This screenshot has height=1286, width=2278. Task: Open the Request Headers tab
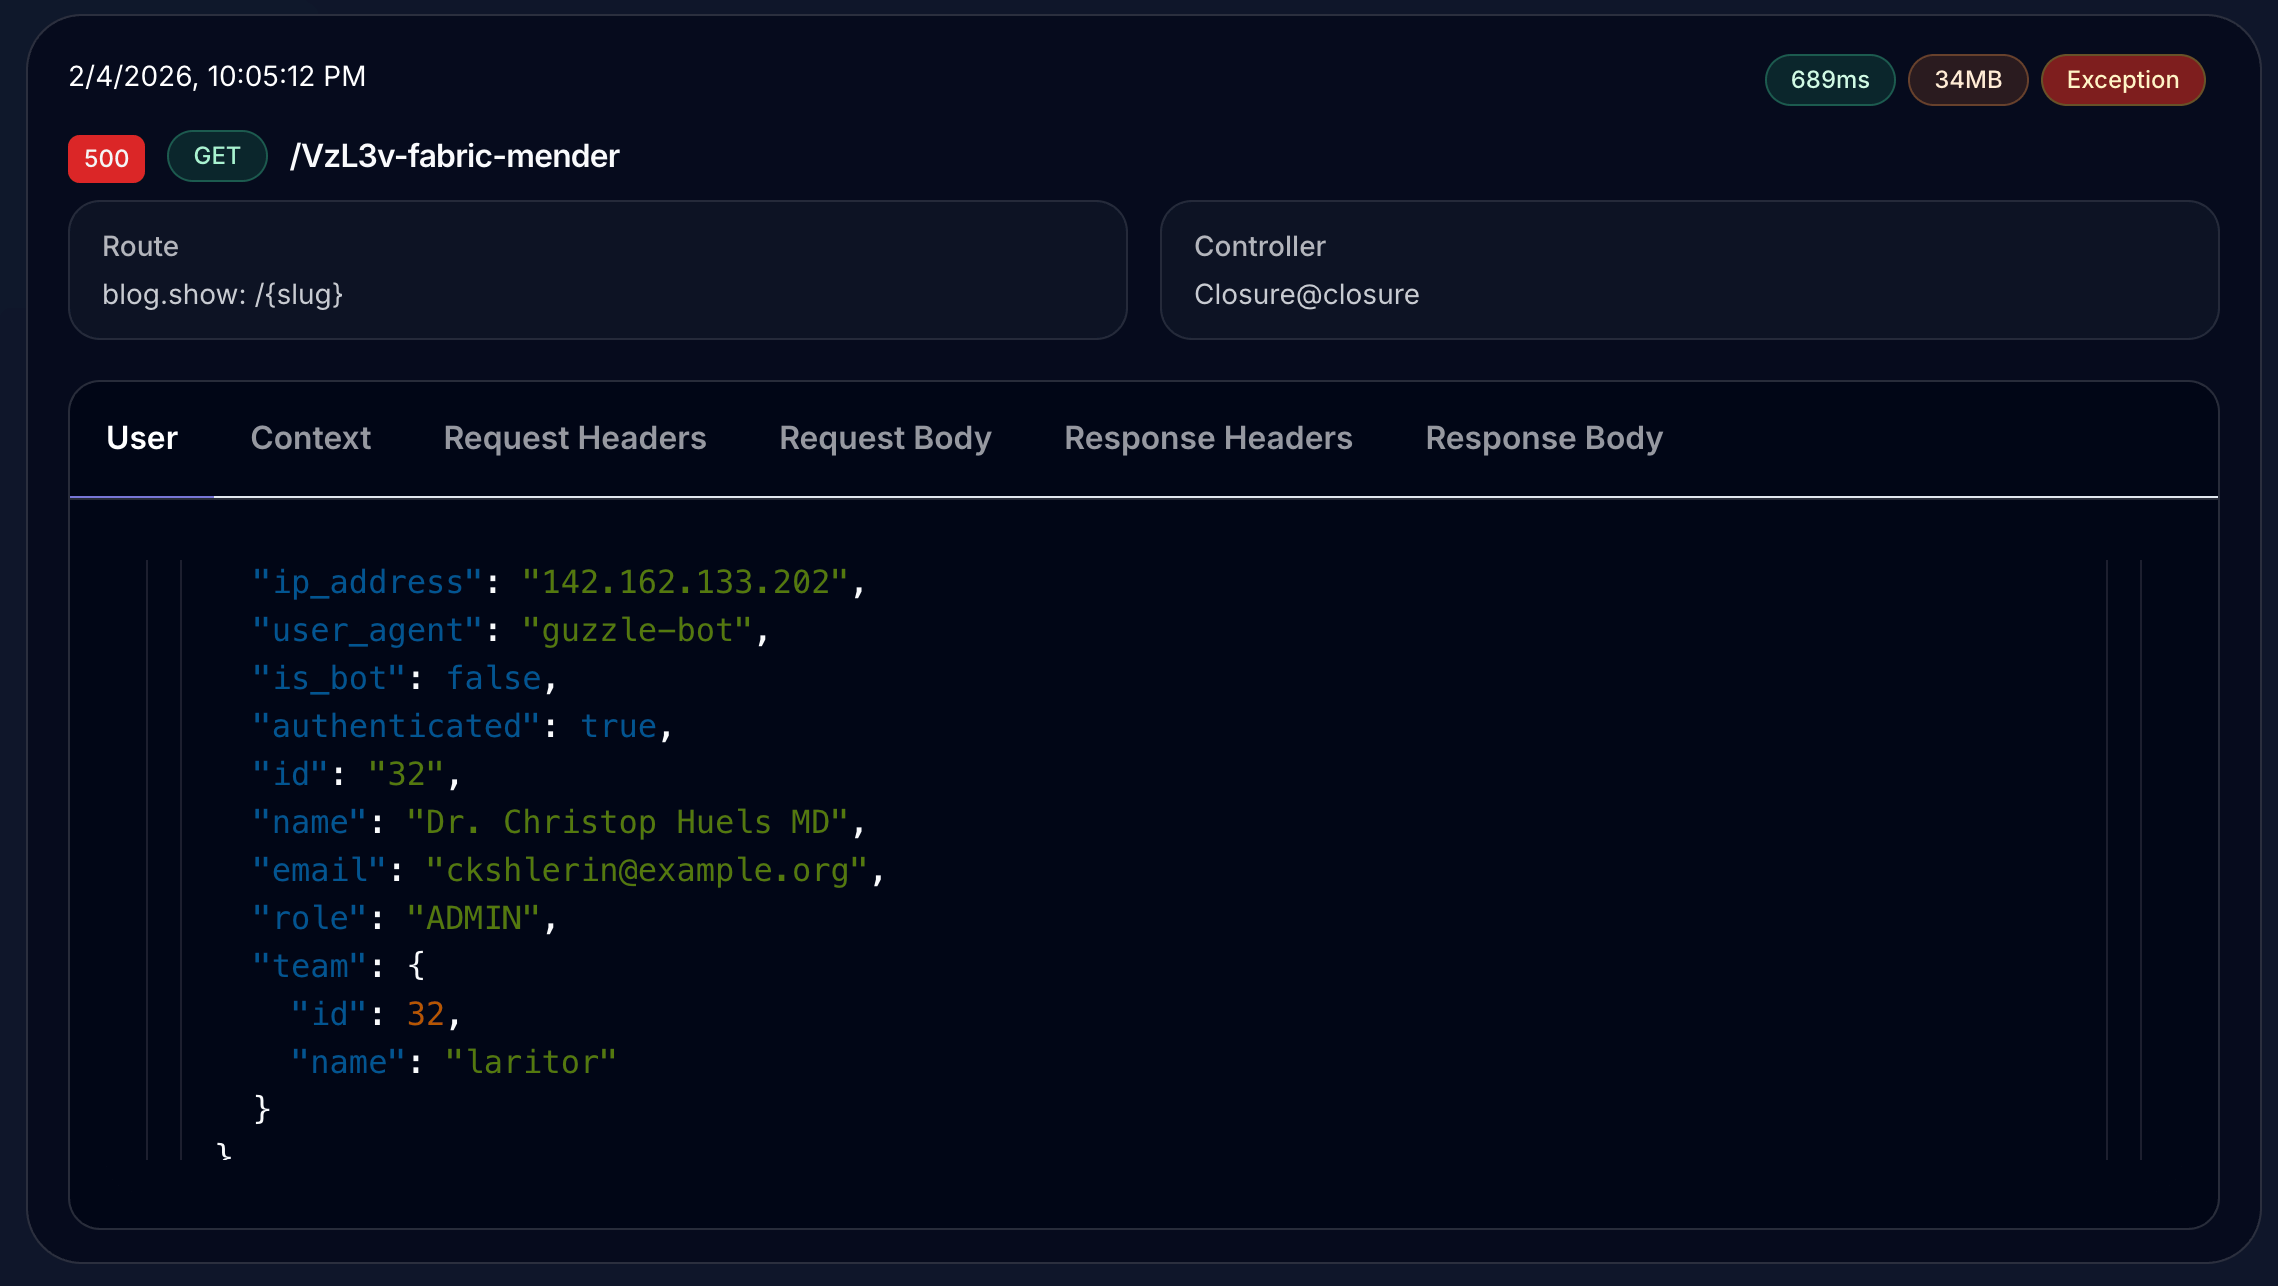point(574,438)
